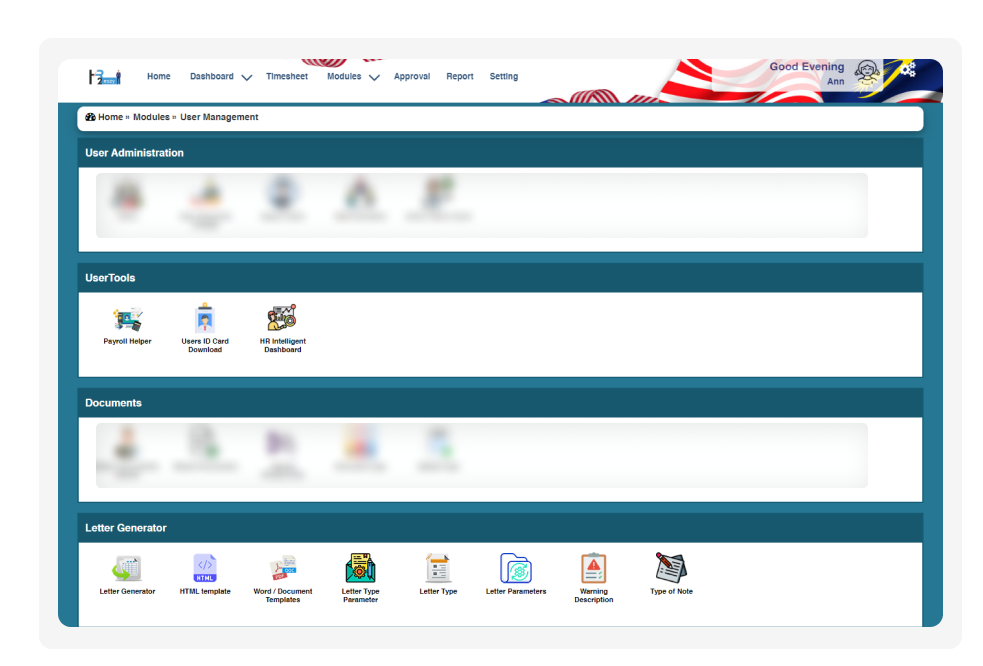Expand the Dashboard dropdown in the navbar
Screen dimensions: 983x666
coord(220,77)
